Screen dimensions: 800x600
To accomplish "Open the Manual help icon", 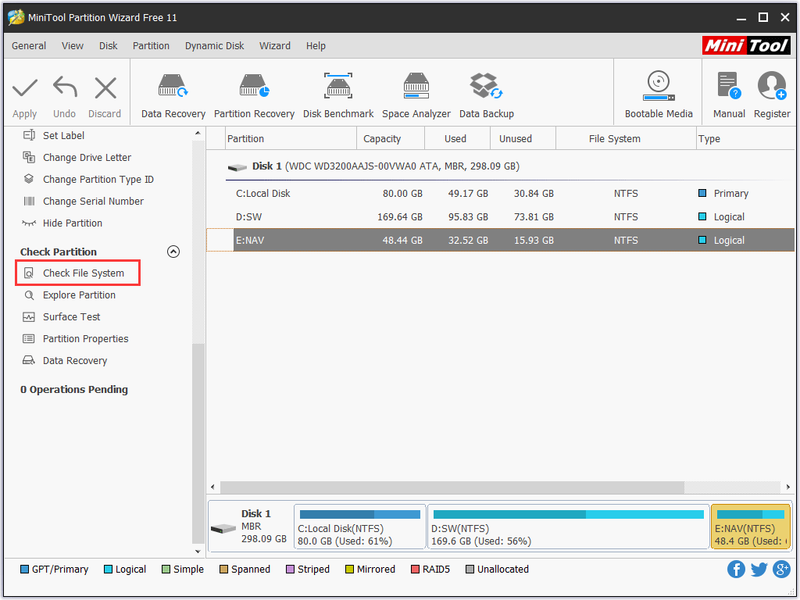I will 729,95.
